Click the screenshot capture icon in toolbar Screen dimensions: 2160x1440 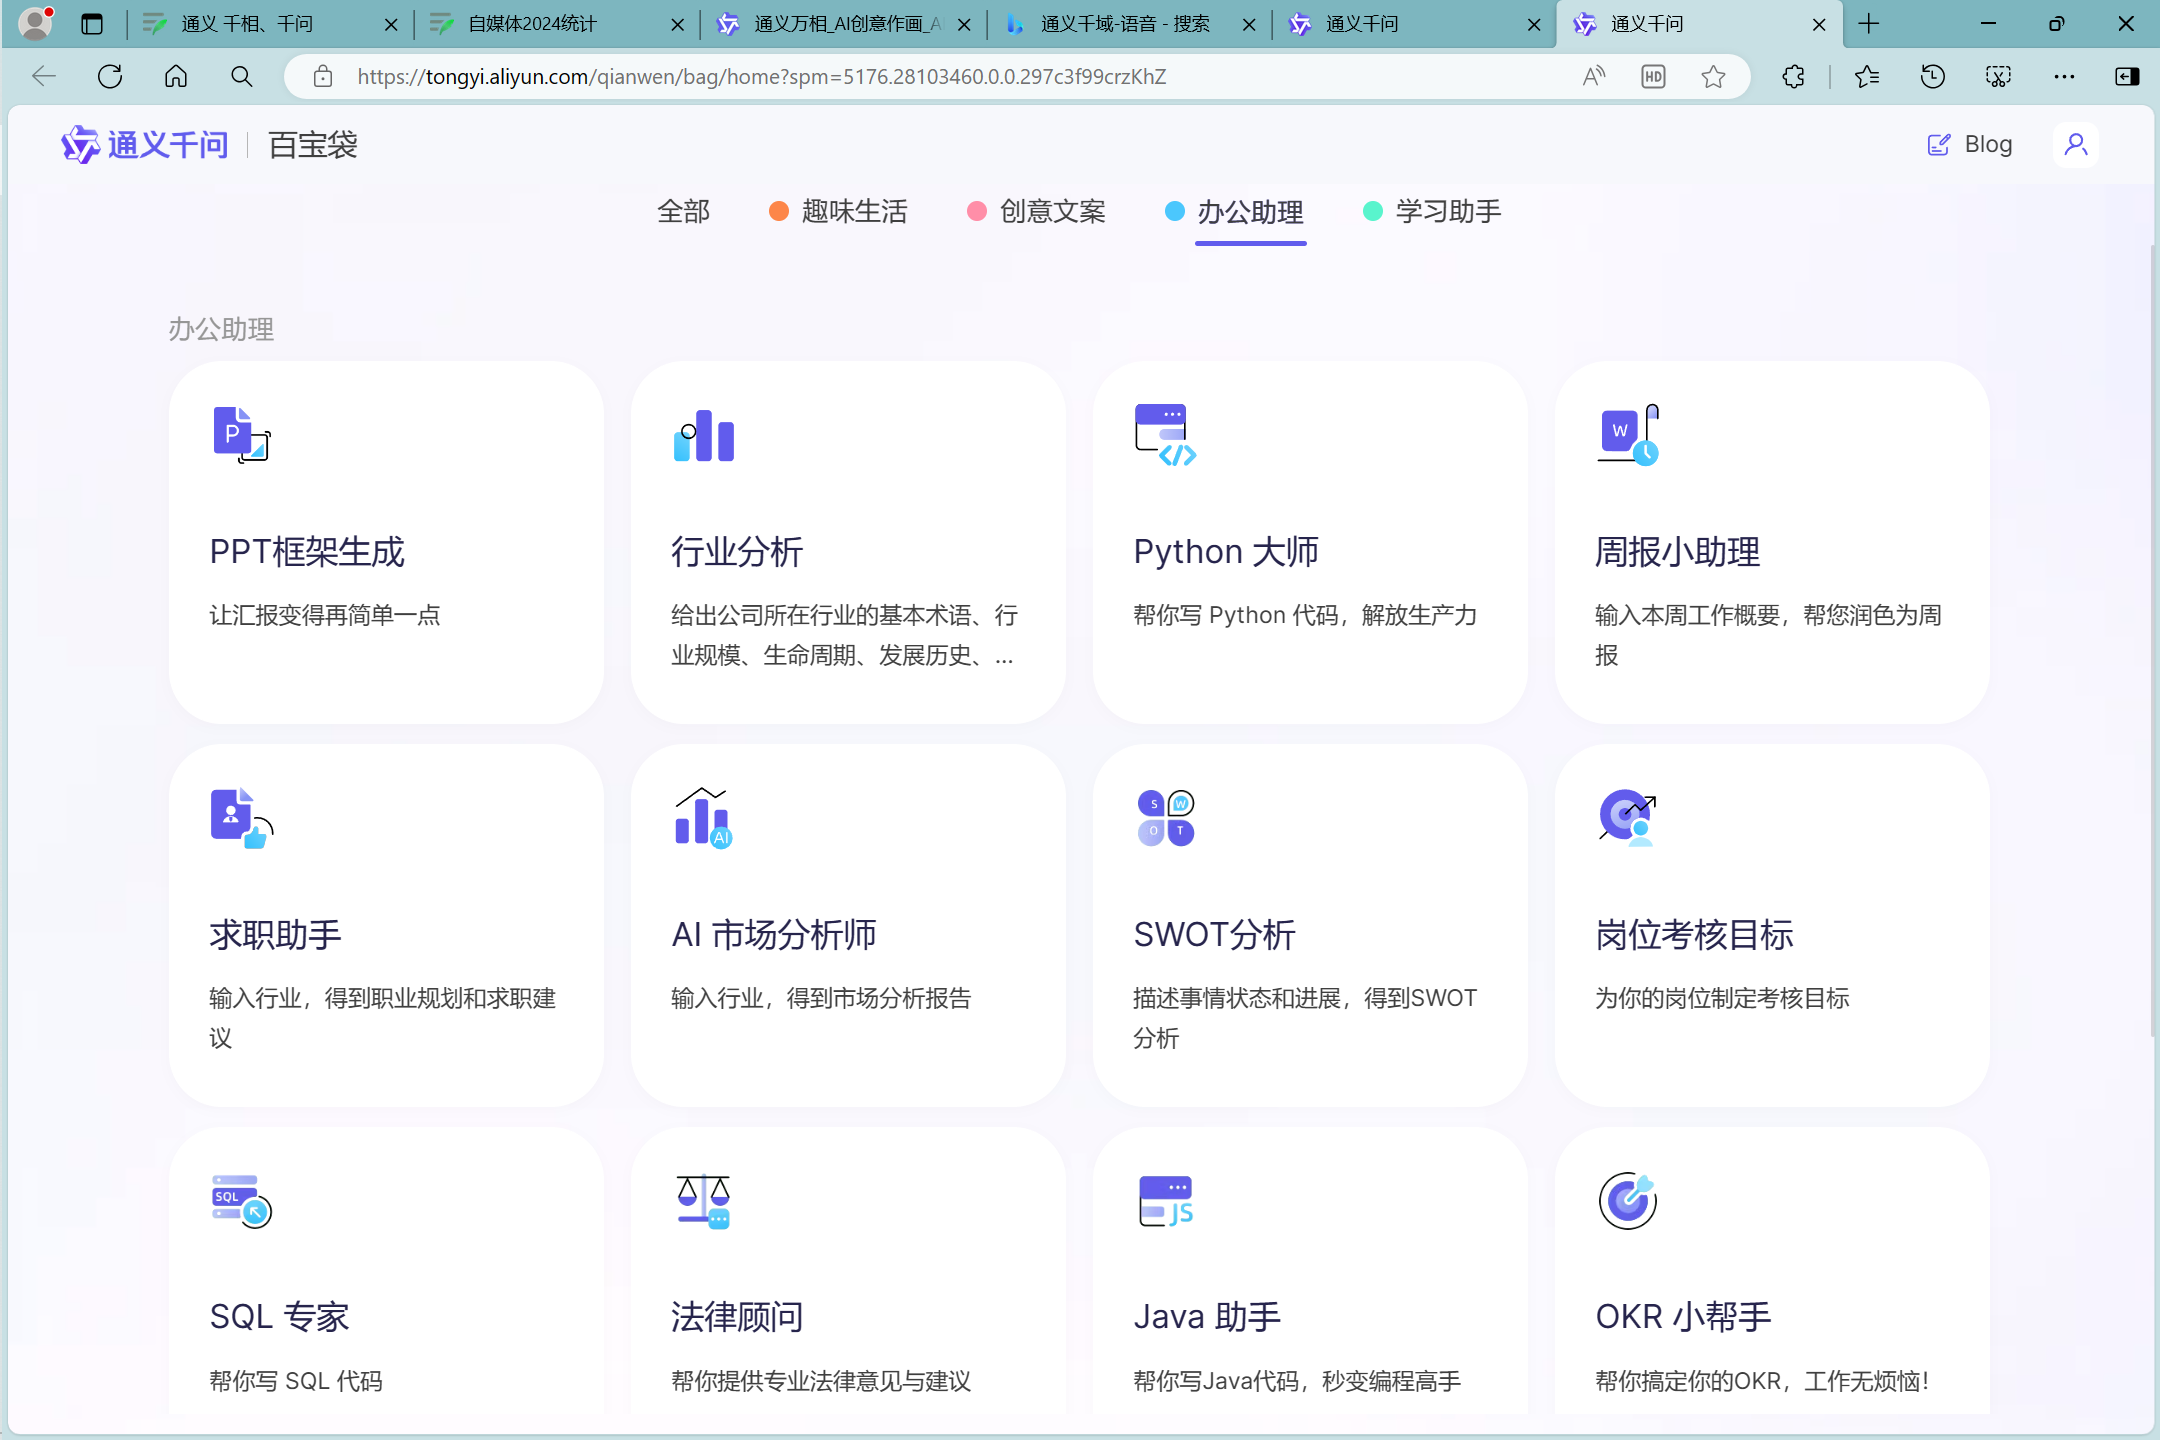point(1998,77)
